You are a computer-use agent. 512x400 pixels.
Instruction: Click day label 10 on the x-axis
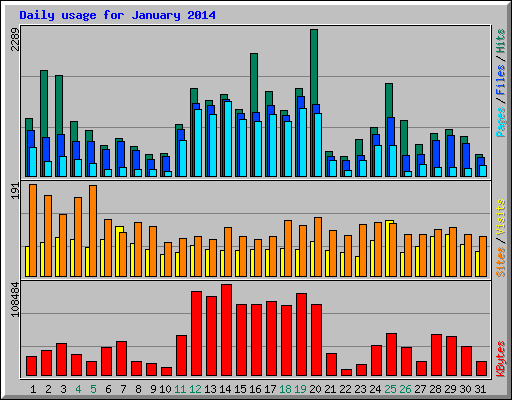click(165, 389)
